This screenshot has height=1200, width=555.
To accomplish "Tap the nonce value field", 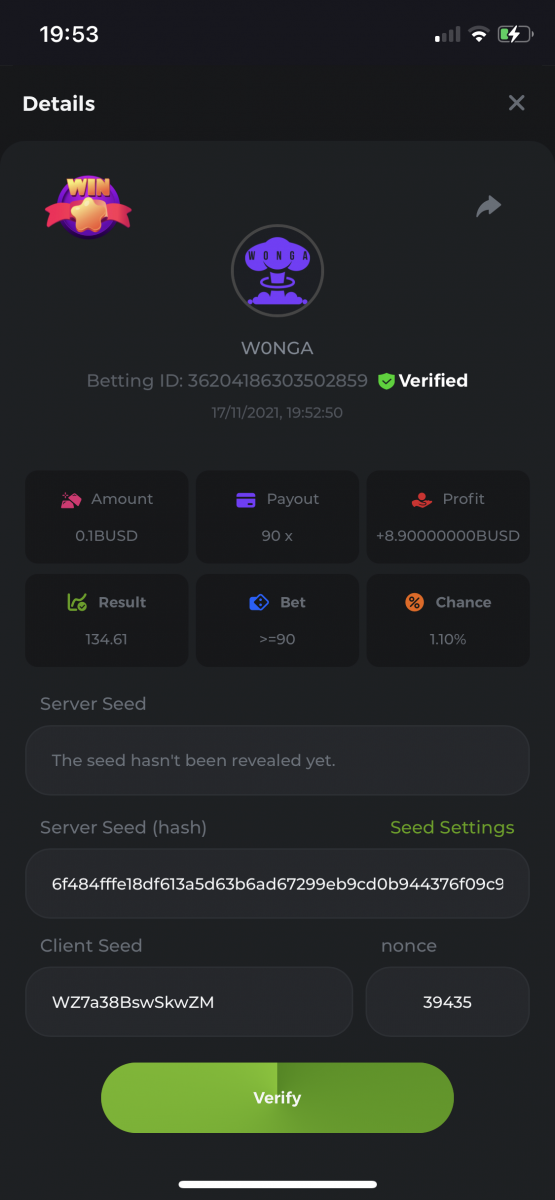I will 447,1001.
